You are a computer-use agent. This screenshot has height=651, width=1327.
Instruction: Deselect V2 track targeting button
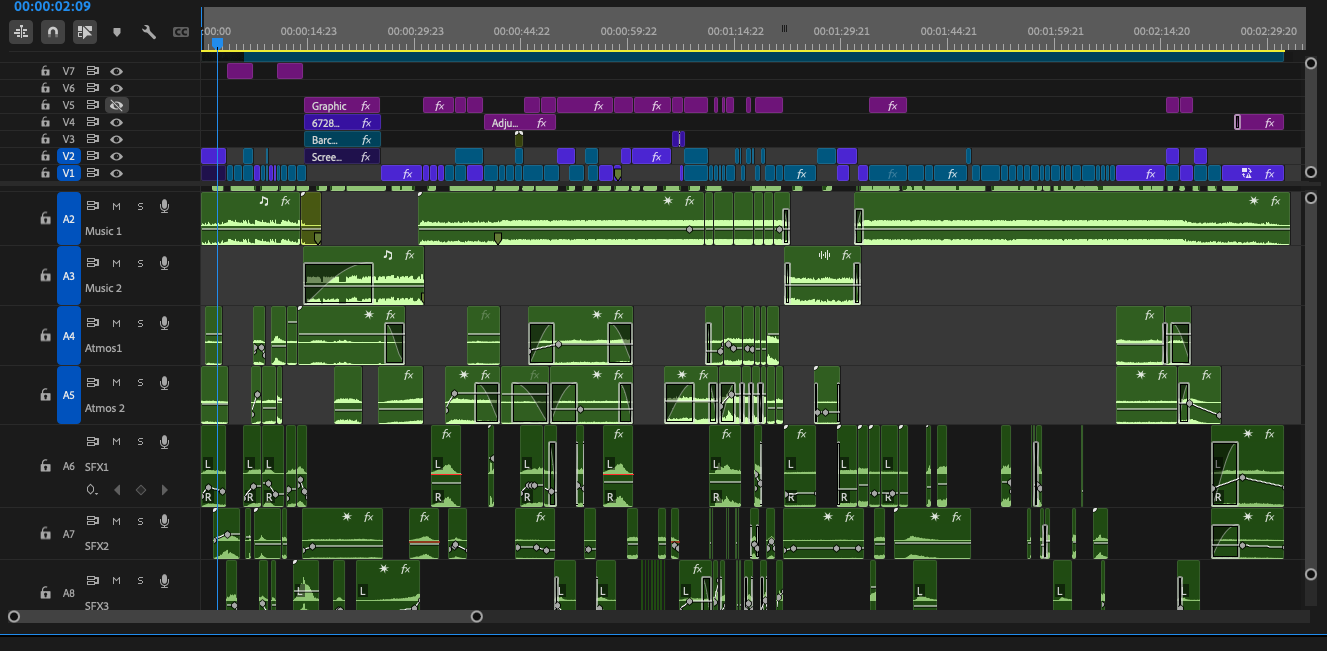(x=69, y=156)
